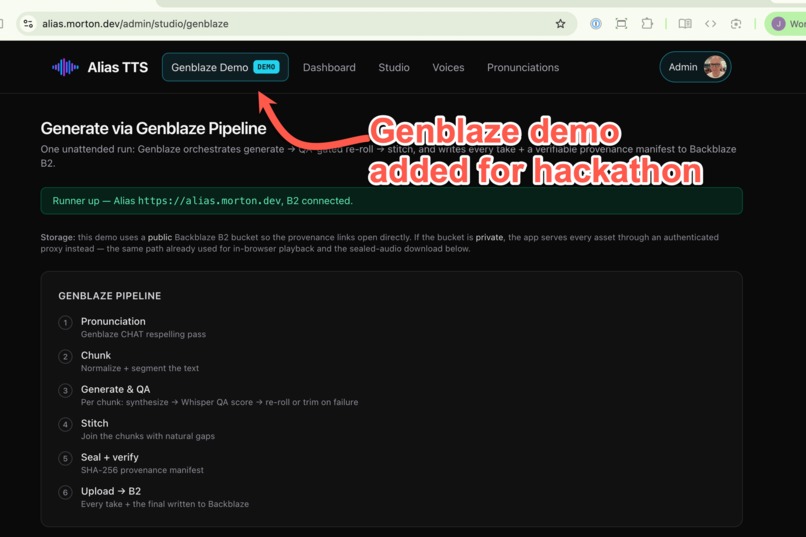Viewport: 806px width, 537px height.
Task: Click the Admin account button
Action: 695,67
